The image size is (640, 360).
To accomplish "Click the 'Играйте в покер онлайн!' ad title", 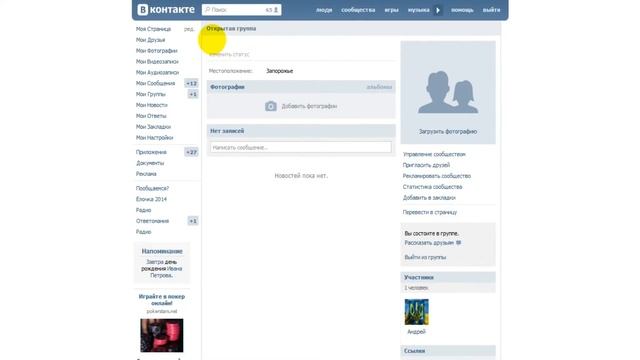I will [162, 300].
